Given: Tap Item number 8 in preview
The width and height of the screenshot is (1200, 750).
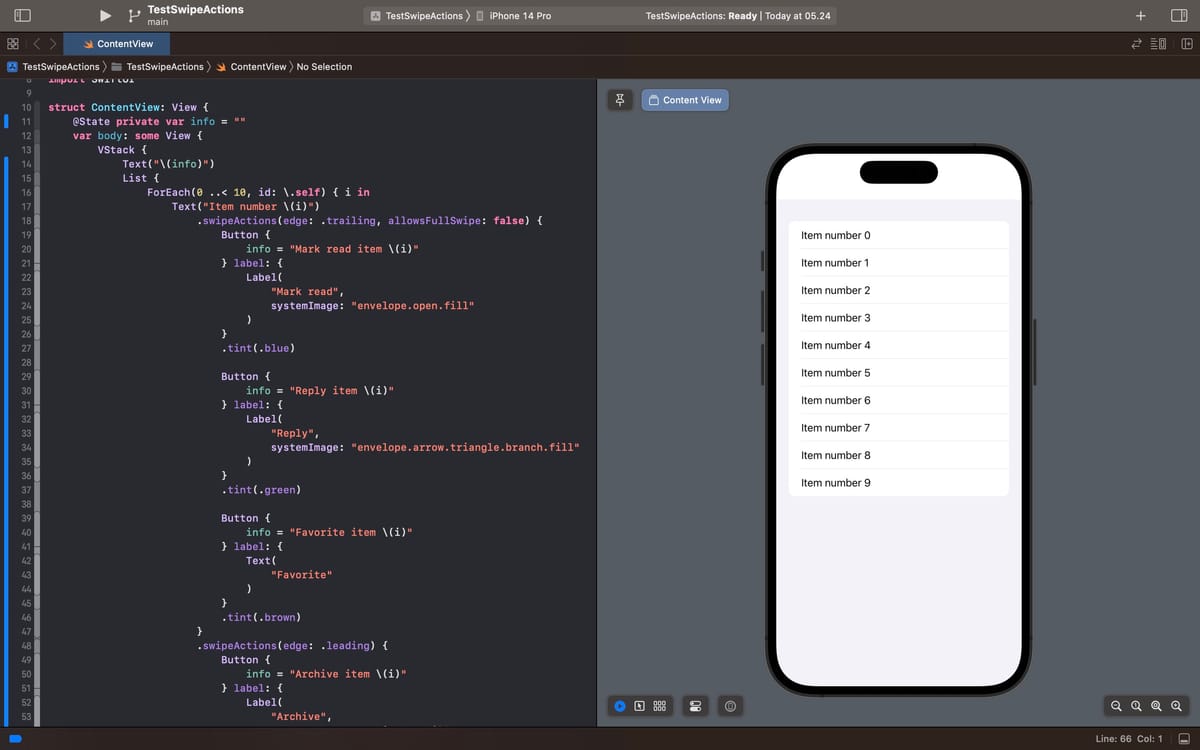Looking at the screenshot, I should [x=898, y=455].
